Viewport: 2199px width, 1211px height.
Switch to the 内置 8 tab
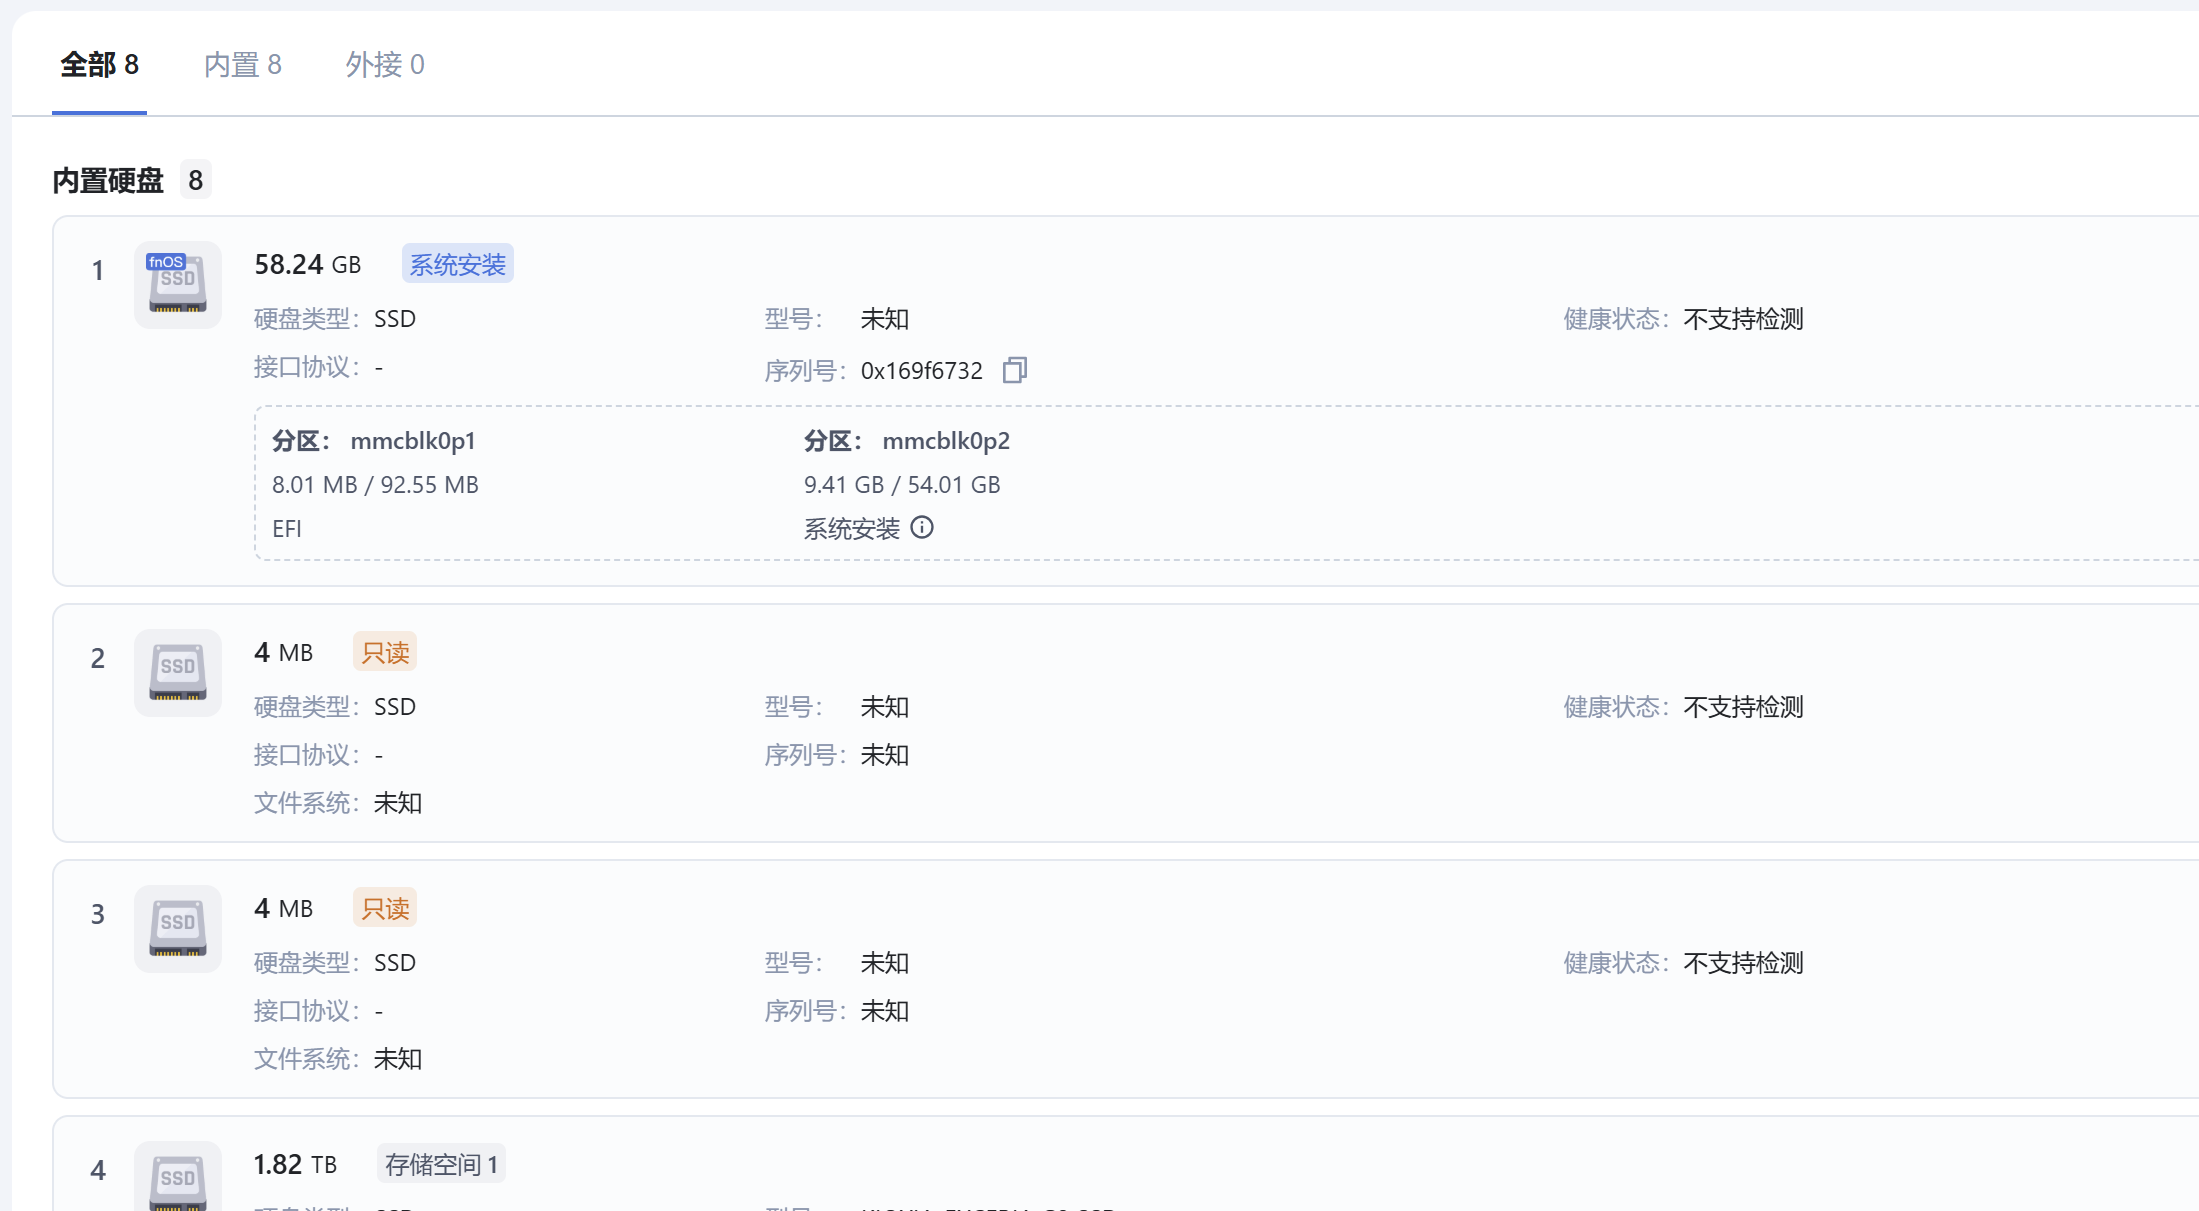click(x=242, y=65)
